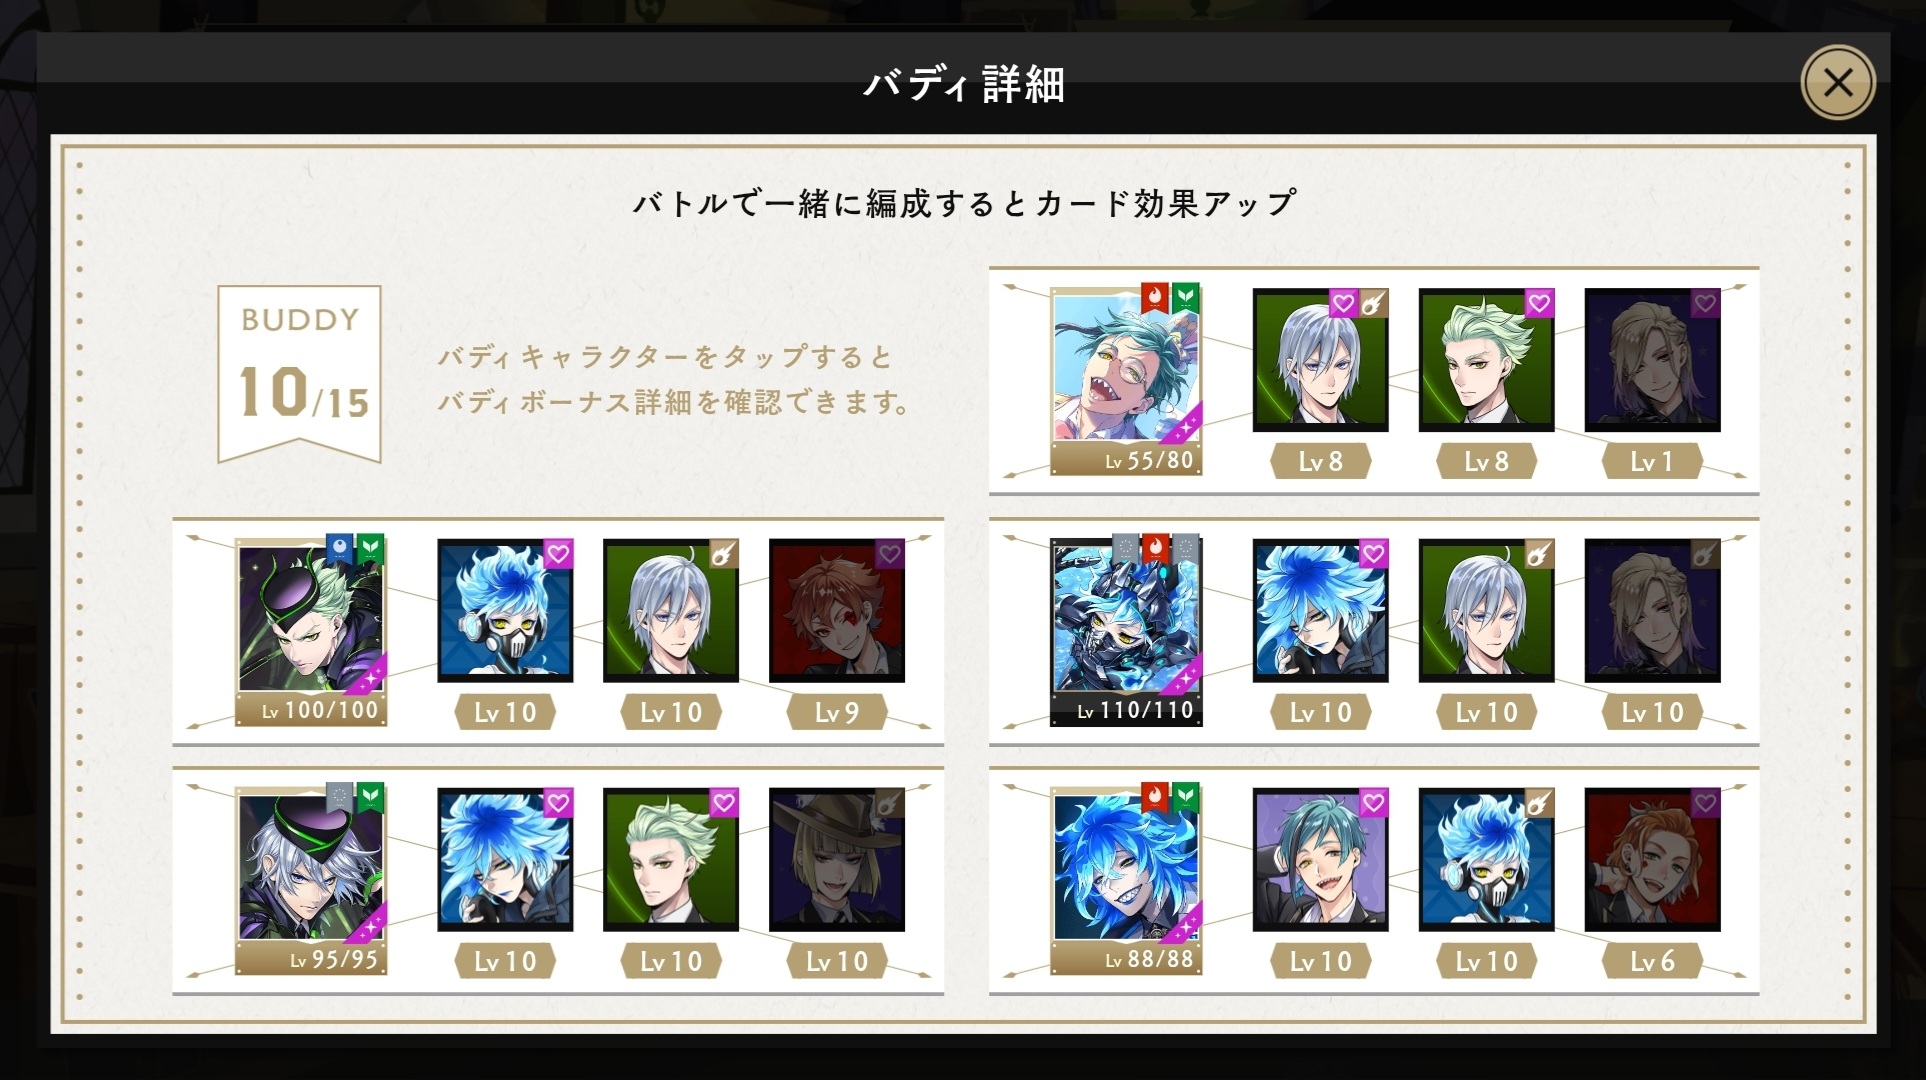
Task: Close the バディ詳細 dialog
Action: pyautogui.click(x=1838, y=83)
